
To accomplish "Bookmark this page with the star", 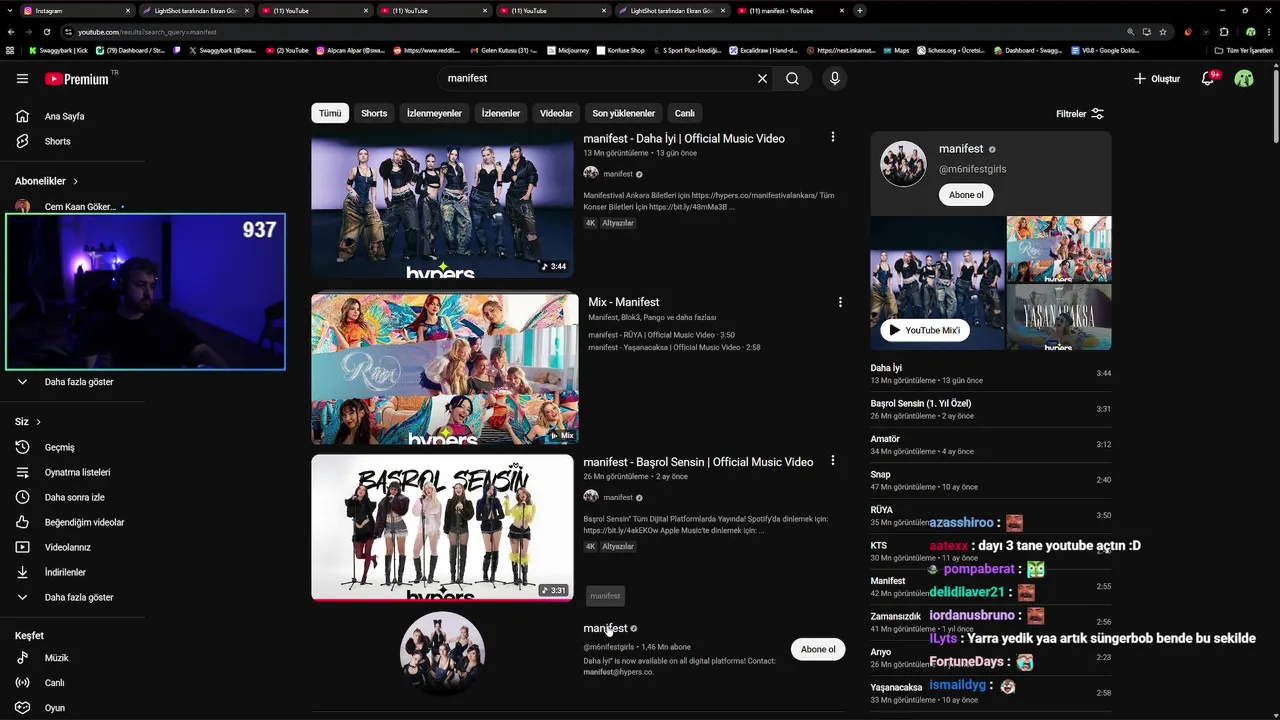I will (x=1163, y=32).
